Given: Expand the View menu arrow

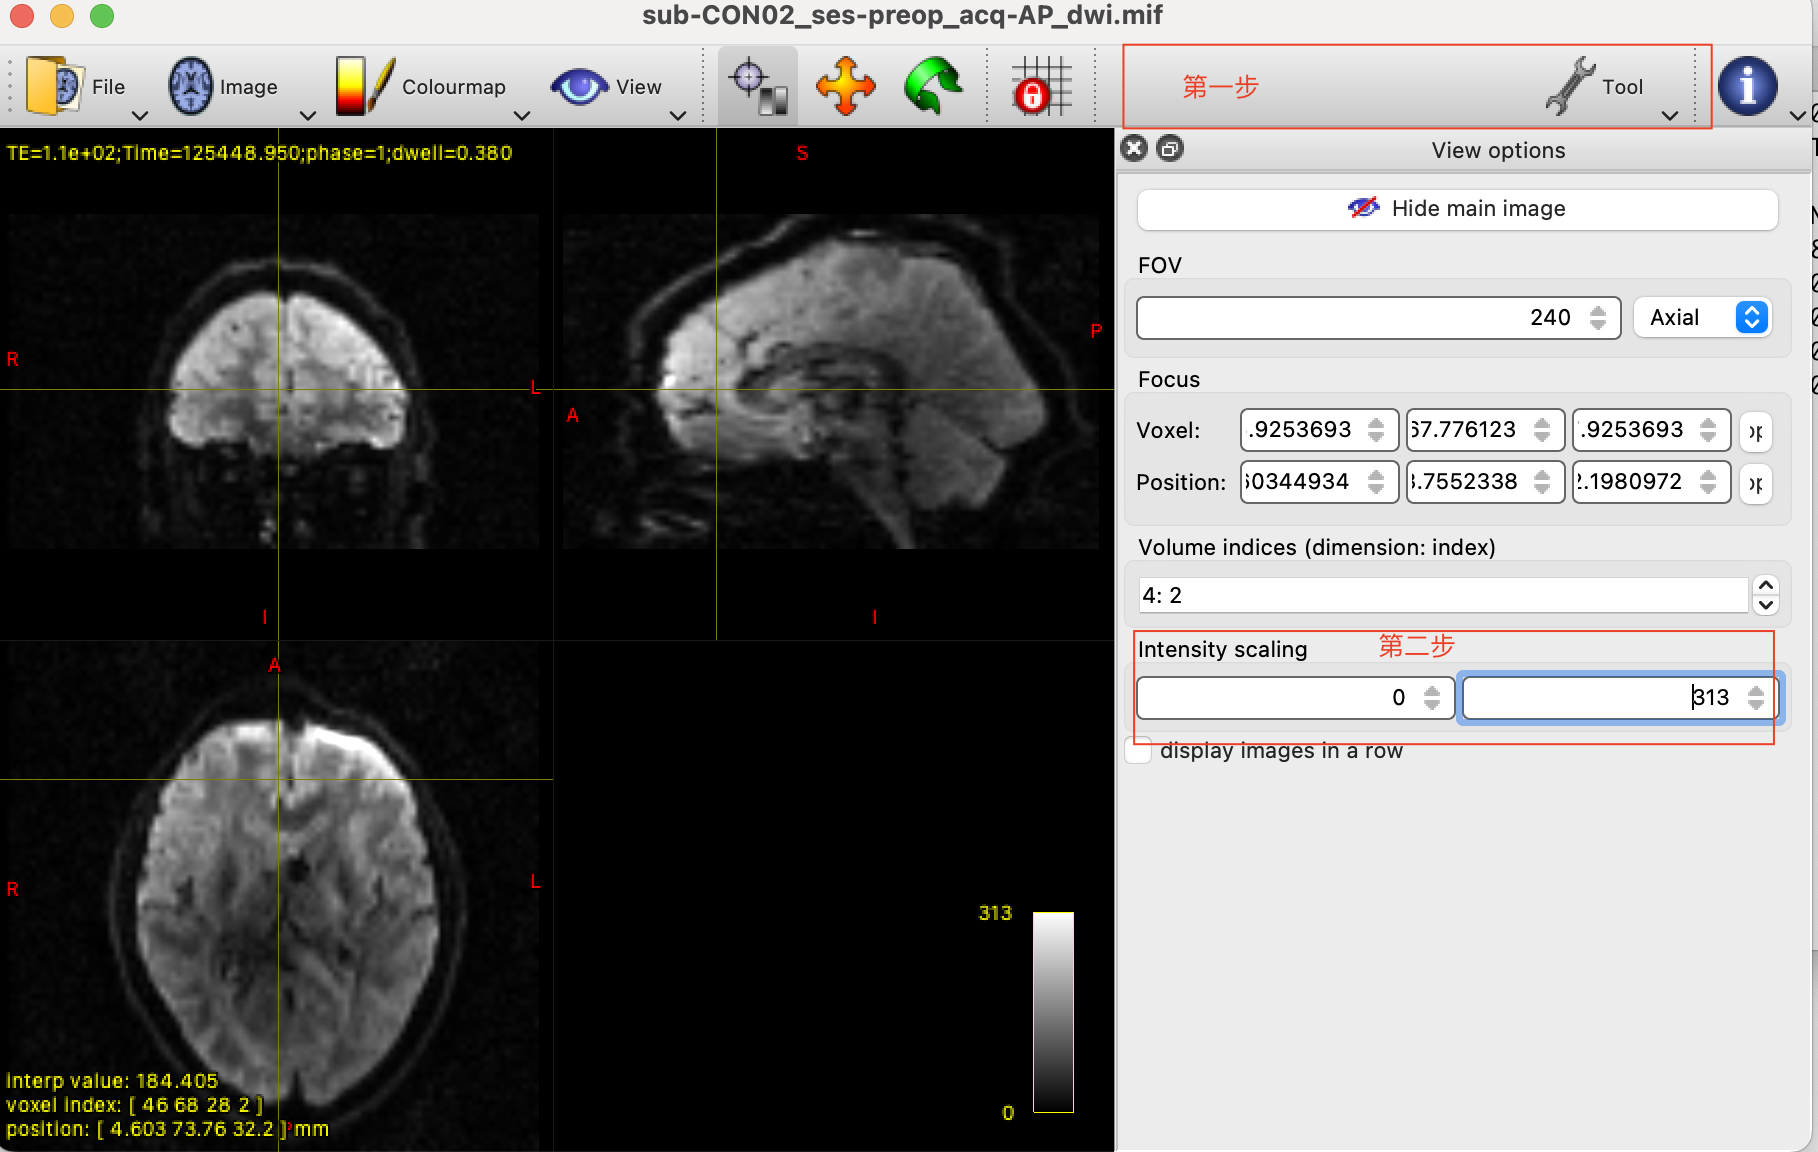Looking at the screenshot, I should click(x=678, y=115).
